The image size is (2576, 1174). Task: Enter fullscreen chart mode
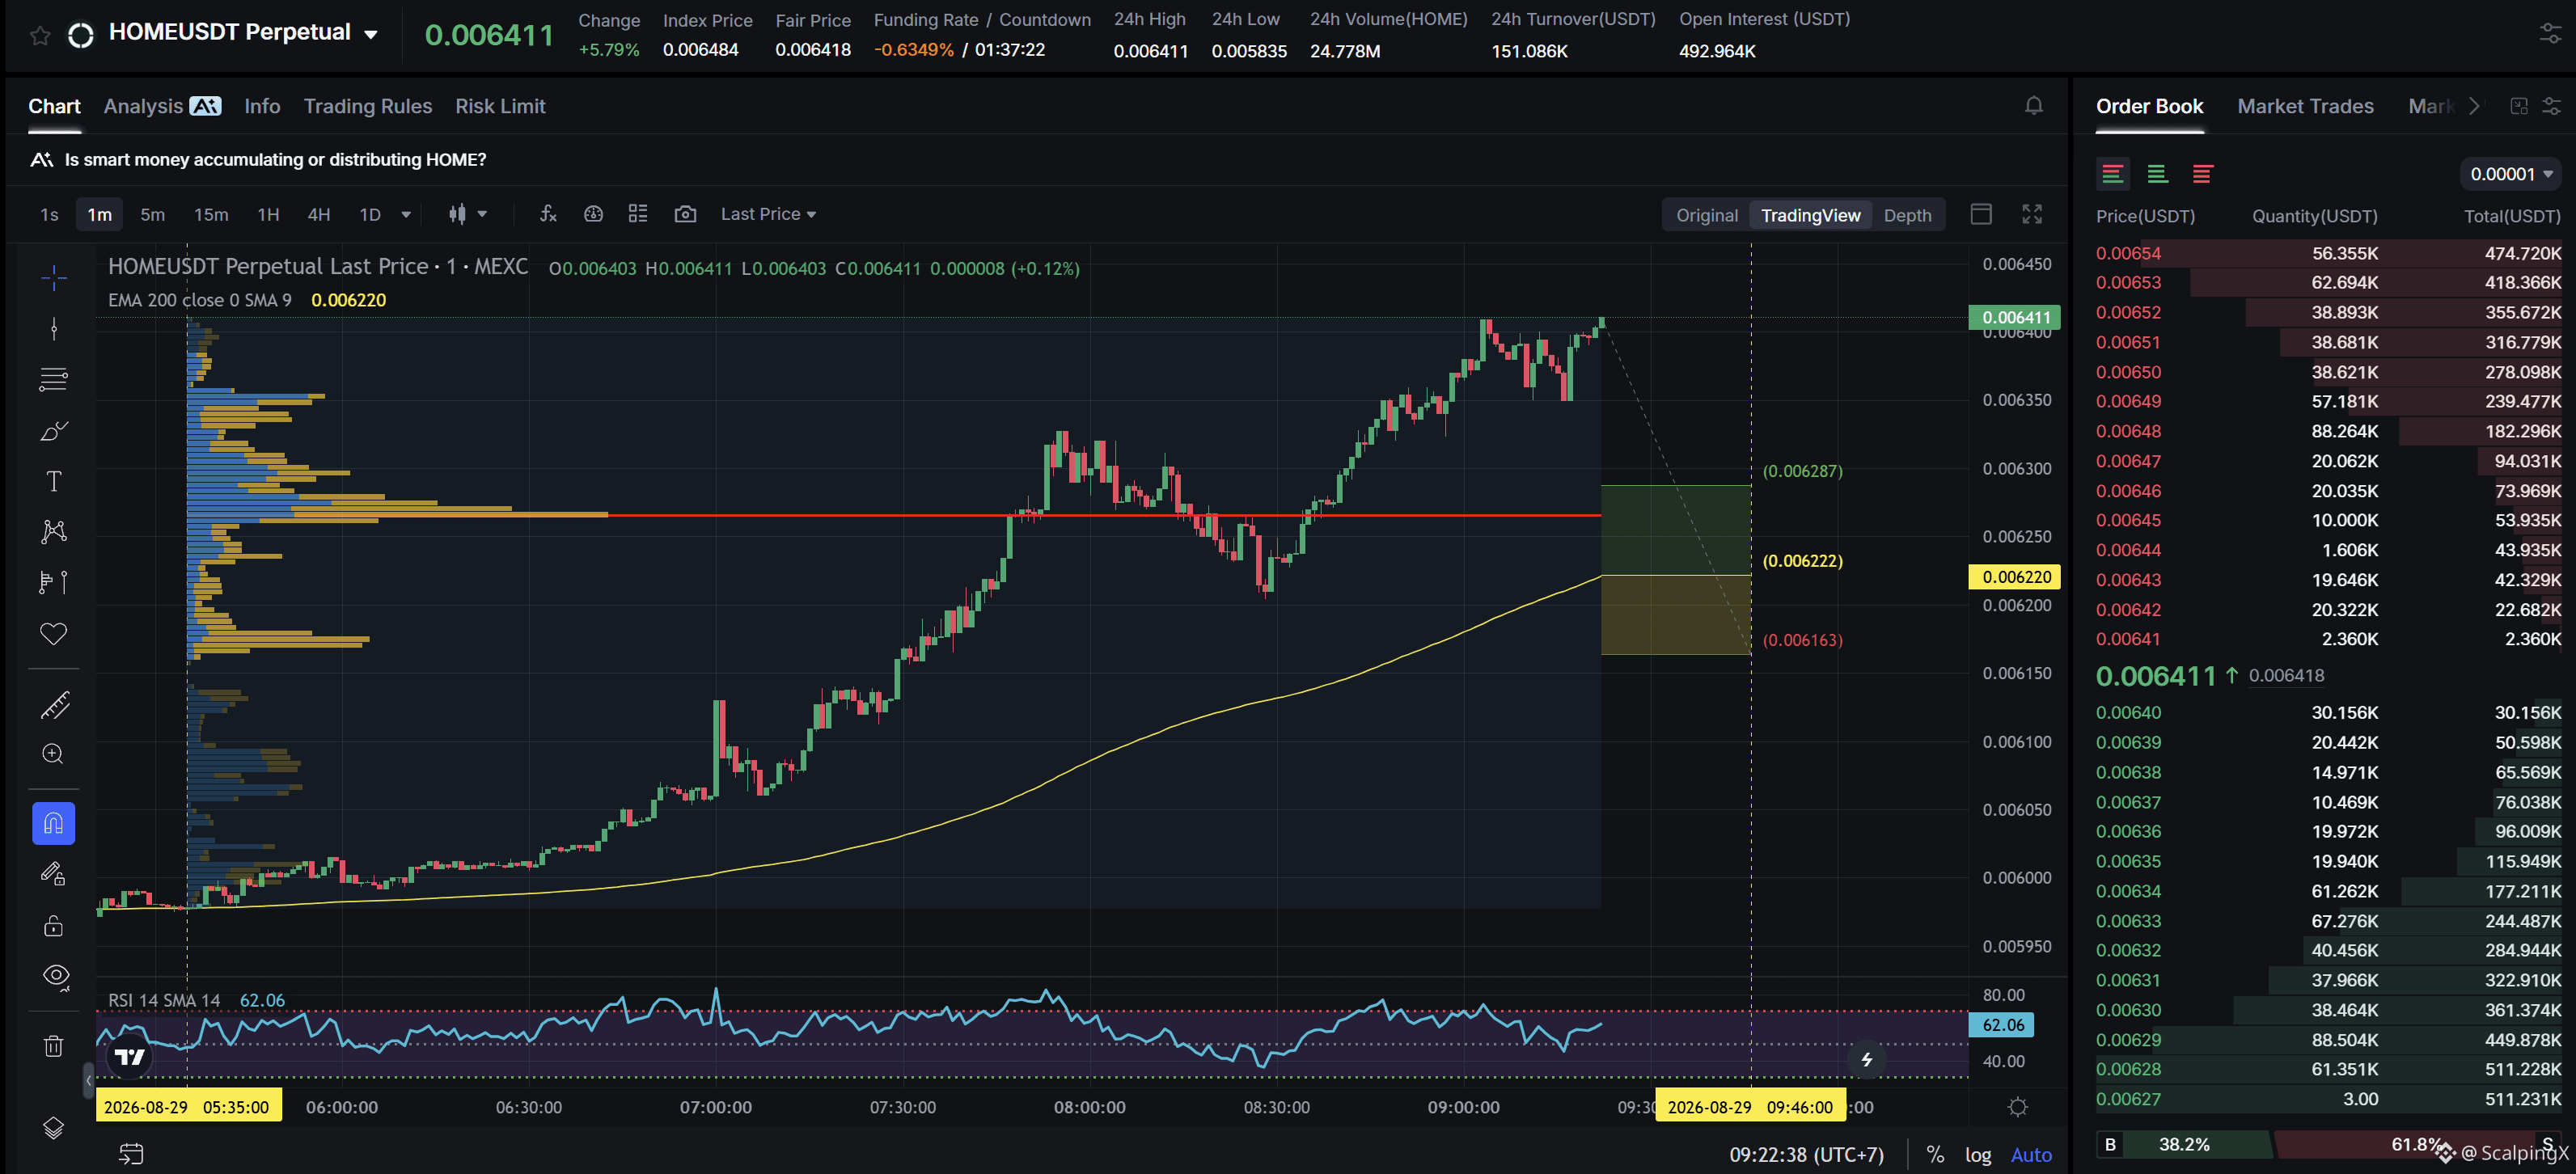(x=2032, y=214)
